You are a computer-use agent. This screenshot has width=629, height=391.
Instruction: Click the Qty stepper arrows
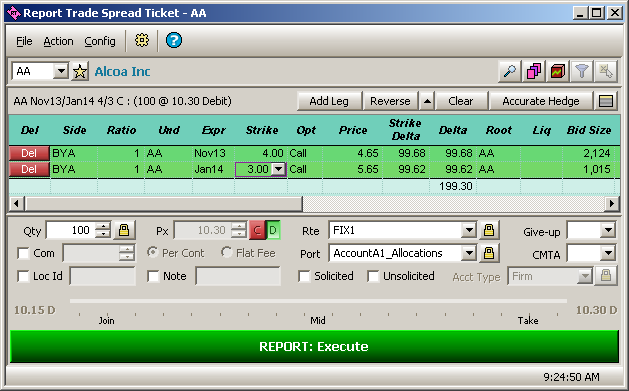tap(103, 230)
